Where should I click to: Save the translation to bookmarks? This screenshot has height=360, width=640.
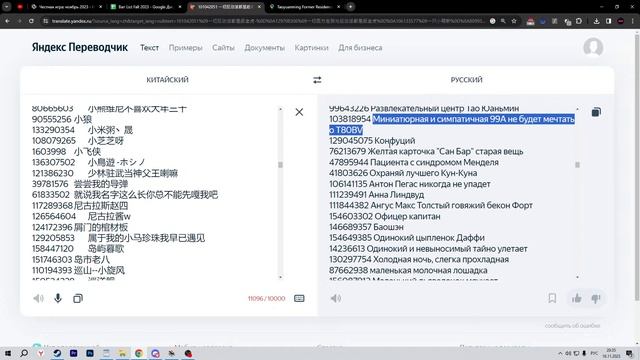coord(552,298)
